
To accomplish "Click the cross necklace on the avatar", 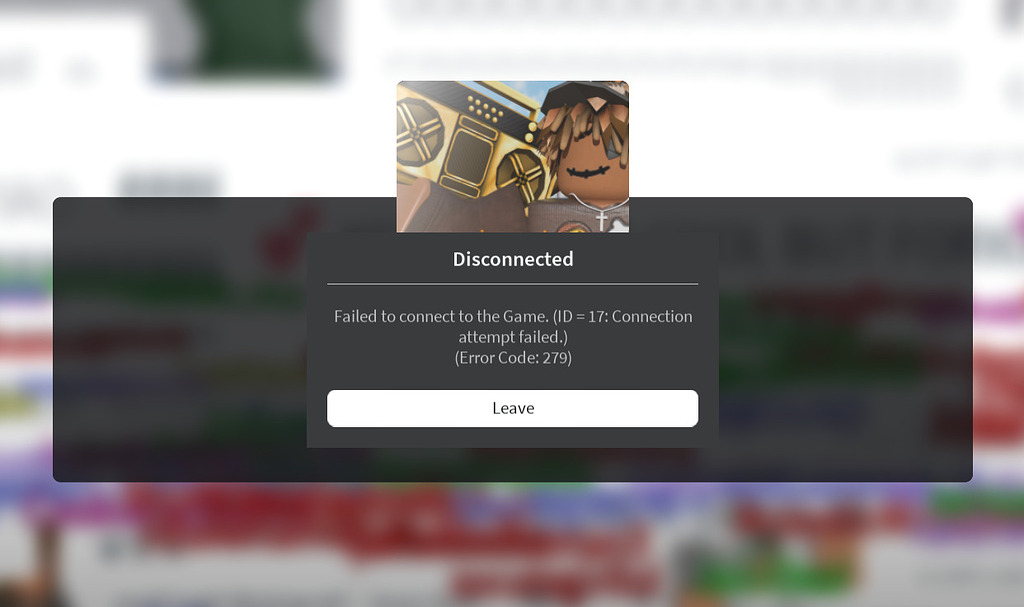I will [x=602, y=220].
